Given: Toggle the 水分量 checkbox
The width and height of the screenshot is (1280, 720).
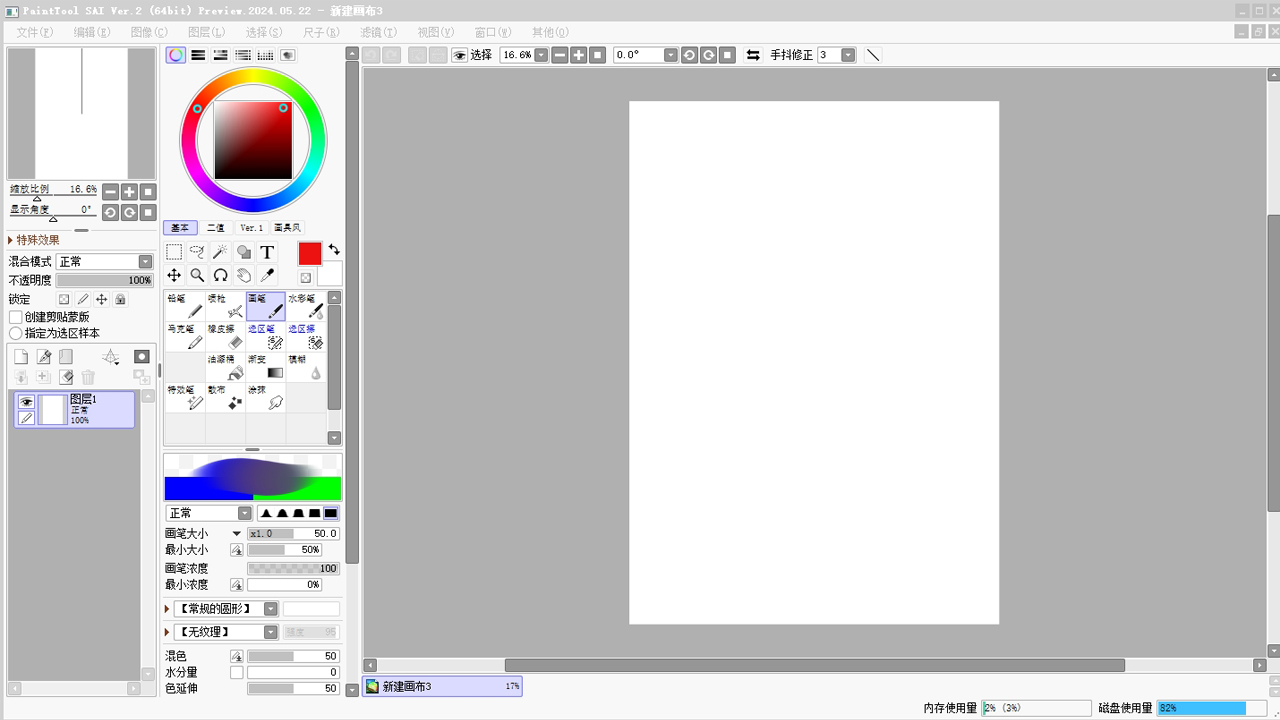Looking at the screenshot, I should [x=237, y=673].
